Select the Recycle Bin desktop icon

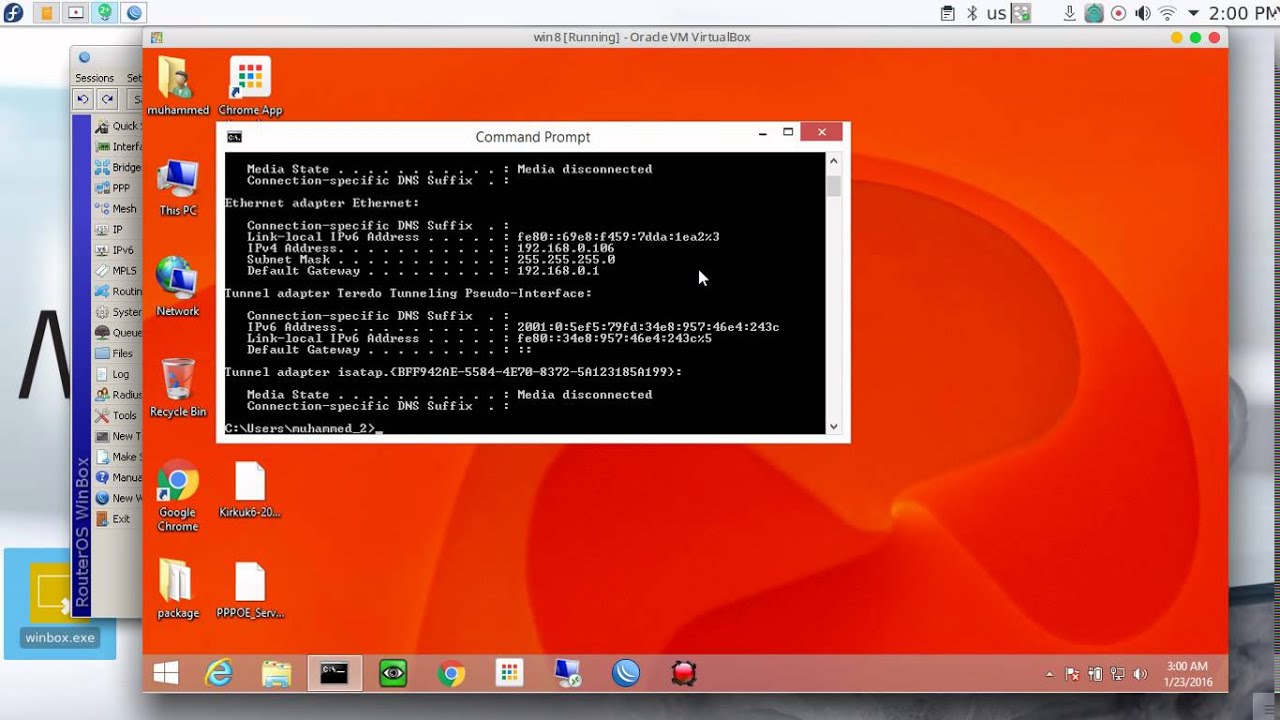[x=178, y=388]
